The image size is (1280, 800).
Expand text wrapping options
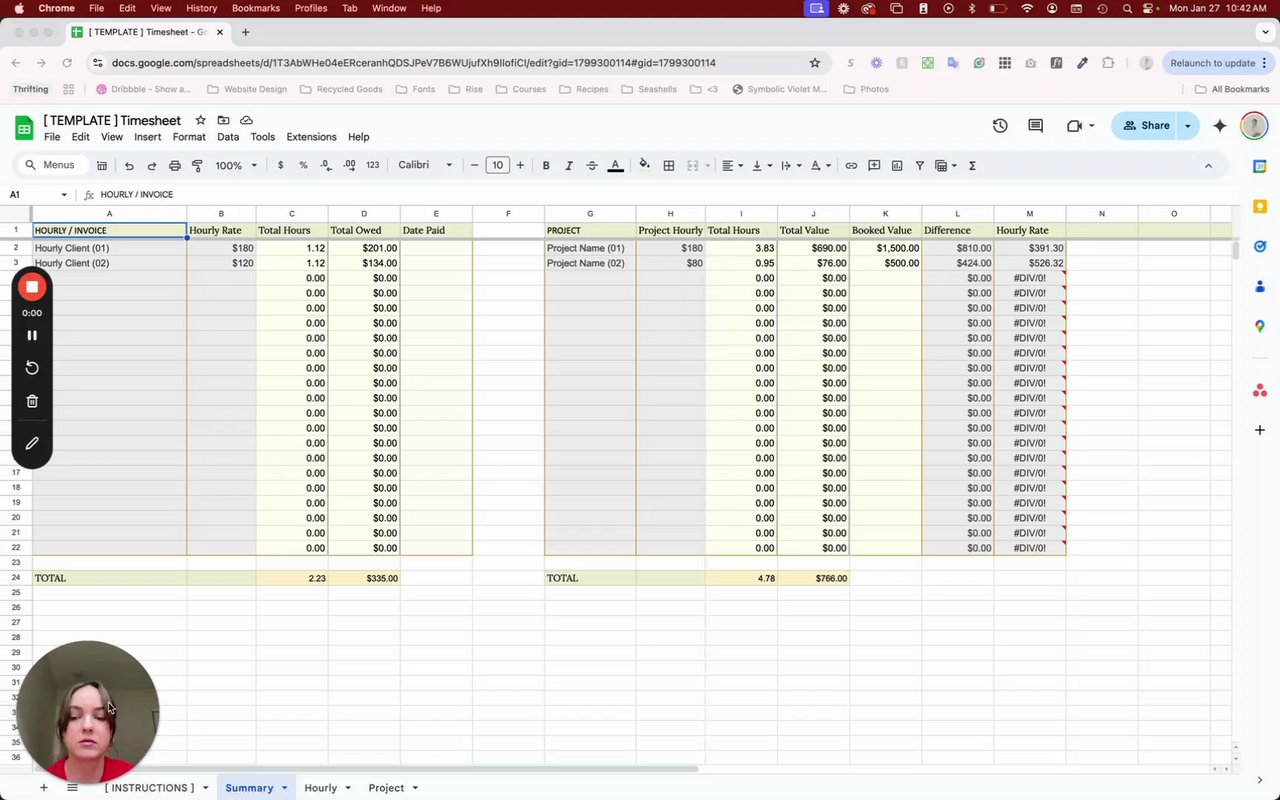(790, 165)
